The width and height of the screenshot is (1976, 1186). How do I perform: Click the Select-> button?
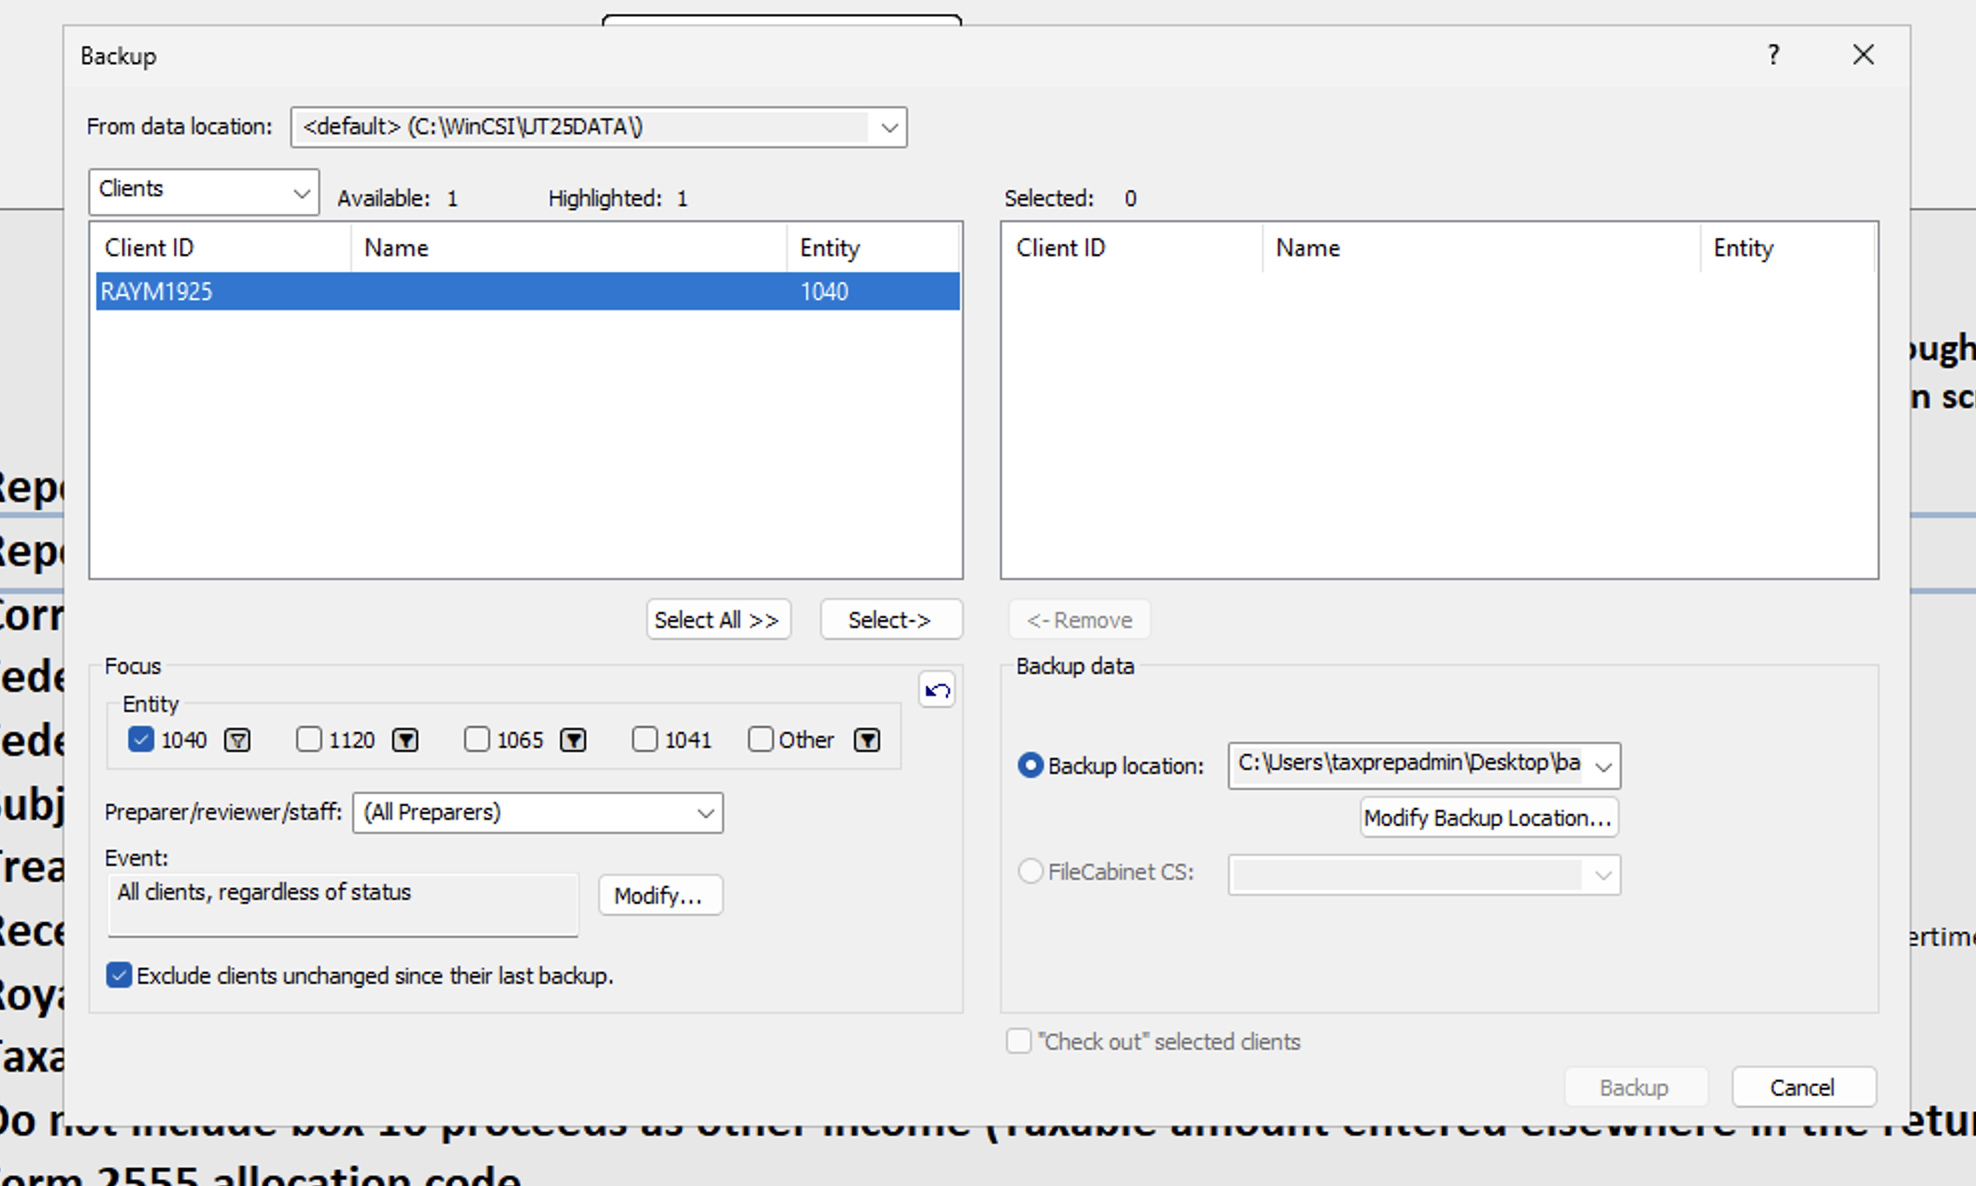pos(890,620)
